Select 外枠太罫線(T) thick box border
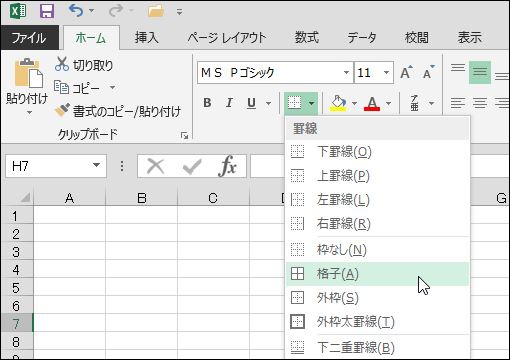Image resolution: width=510 pixels, height=360 pixels. (377, 322)
